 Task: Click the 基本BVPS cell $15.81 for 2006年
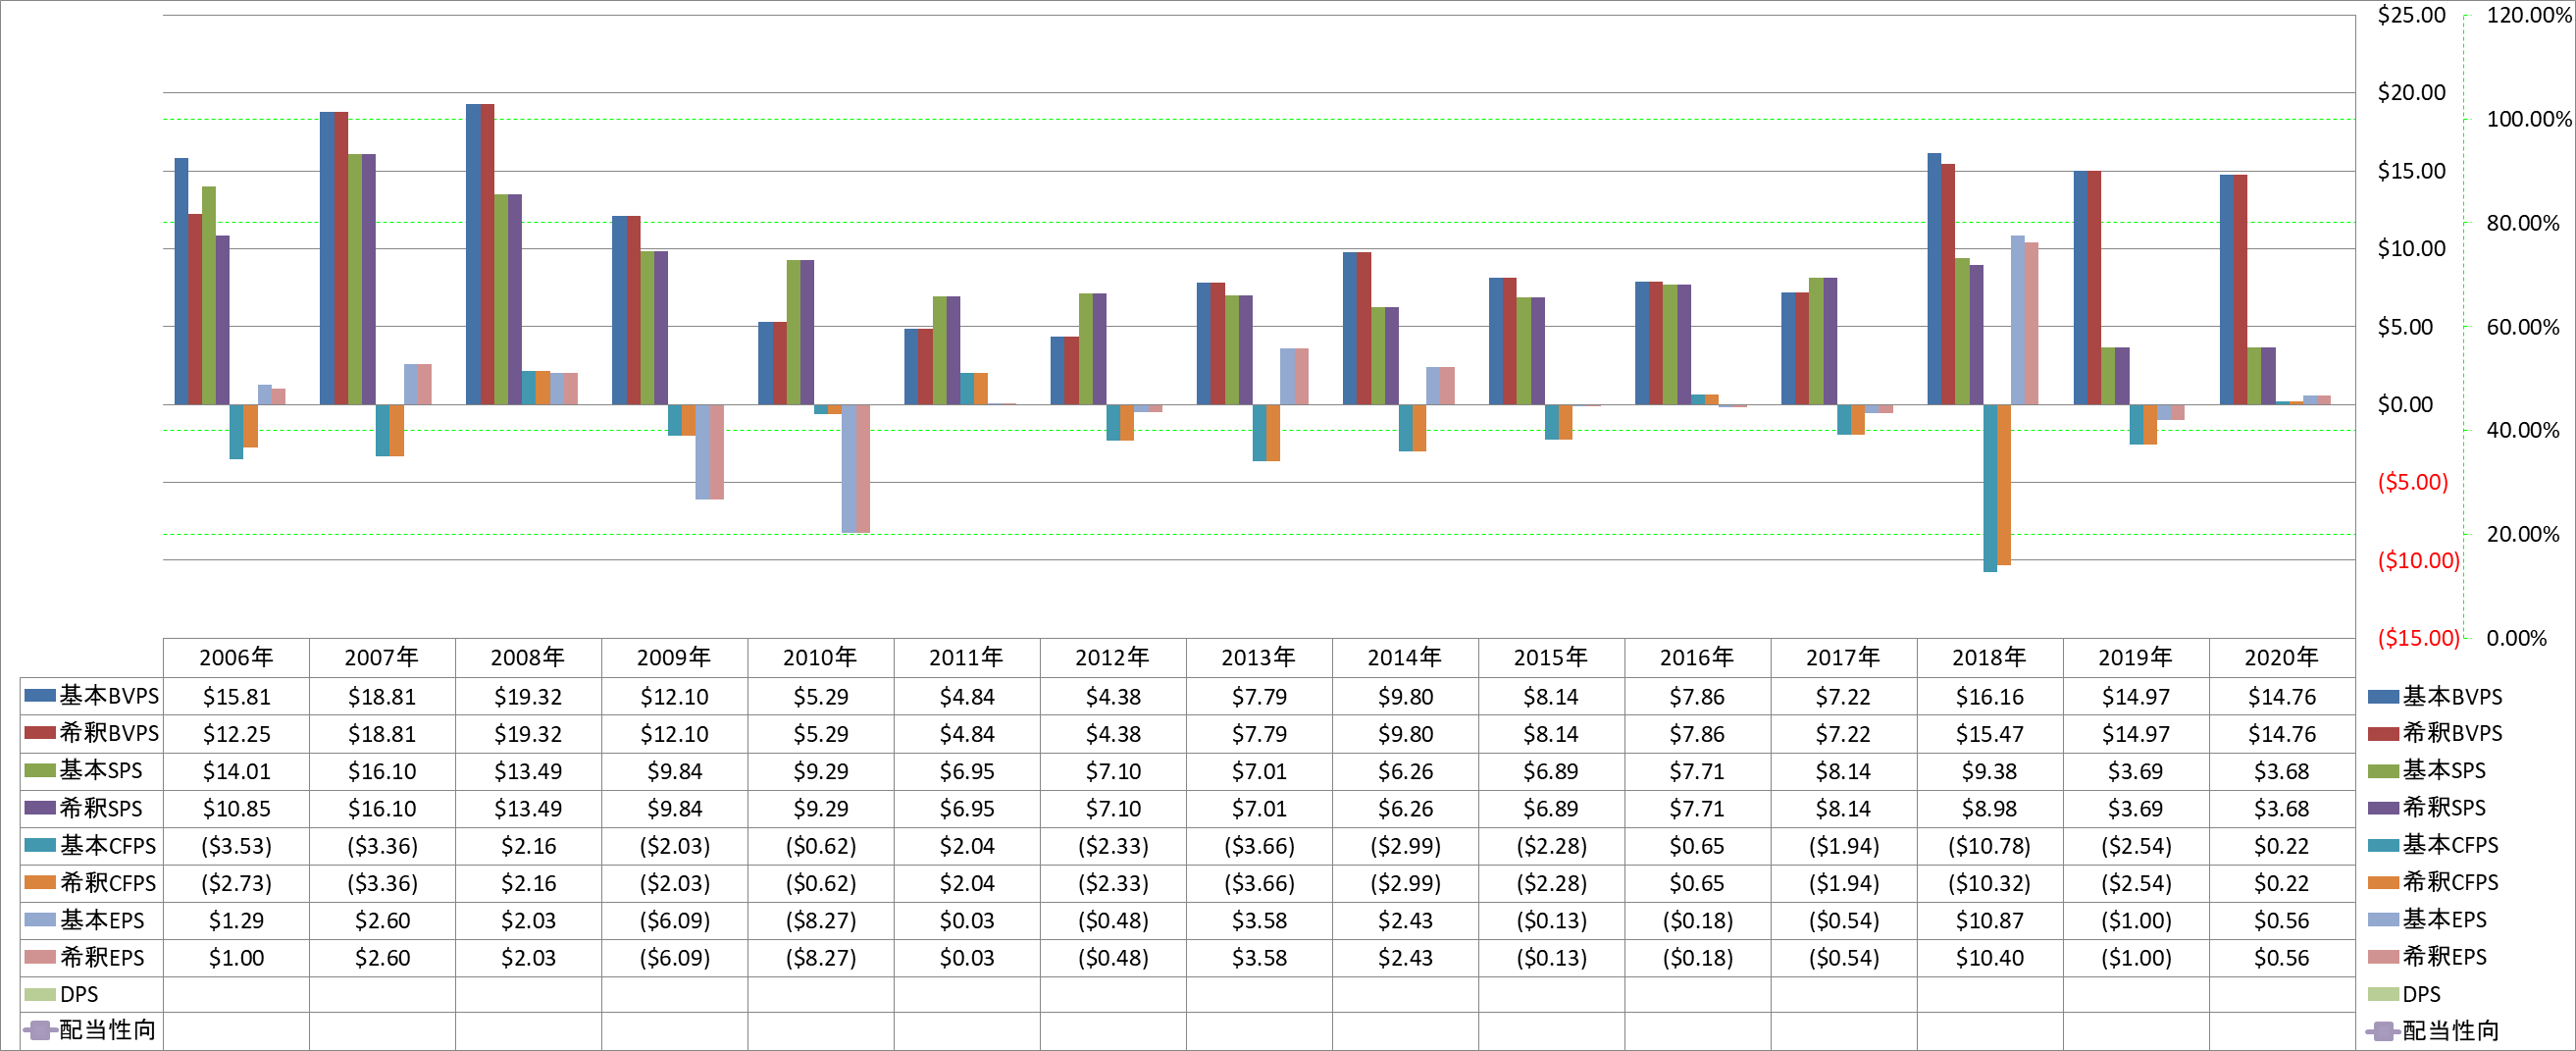[x=236, y=696]
